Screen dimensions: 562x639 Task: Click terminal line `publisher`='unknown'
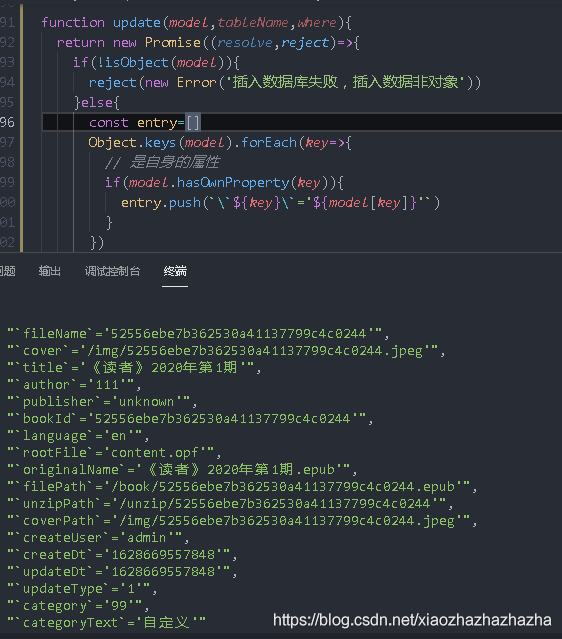(102, 402)
